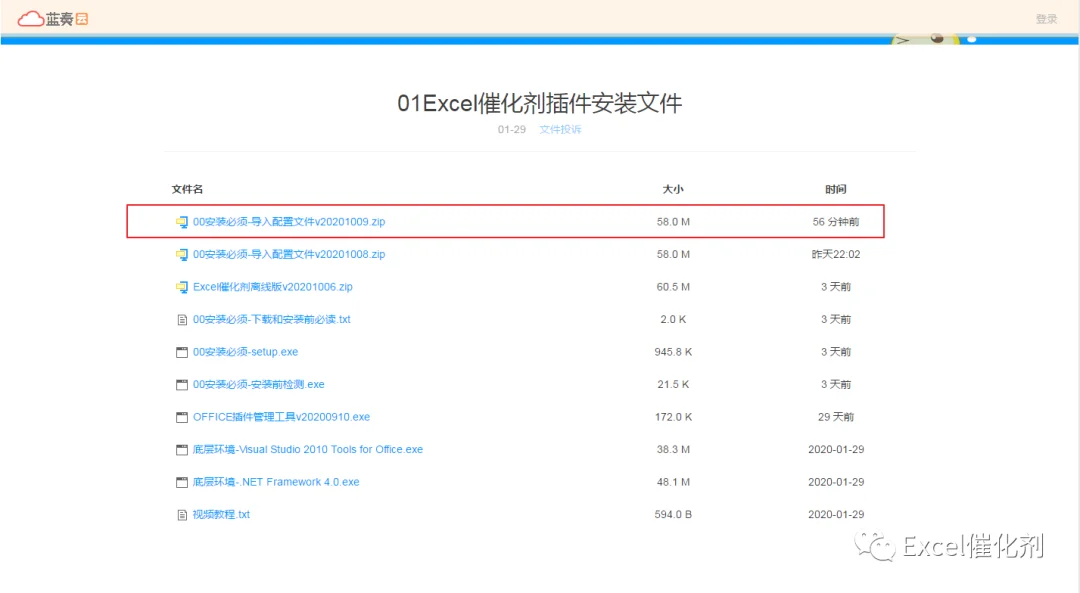The width and height of the screenshot is (1080, 593).
Task: Click the 大小 column header
Action: tap(673, 189)
